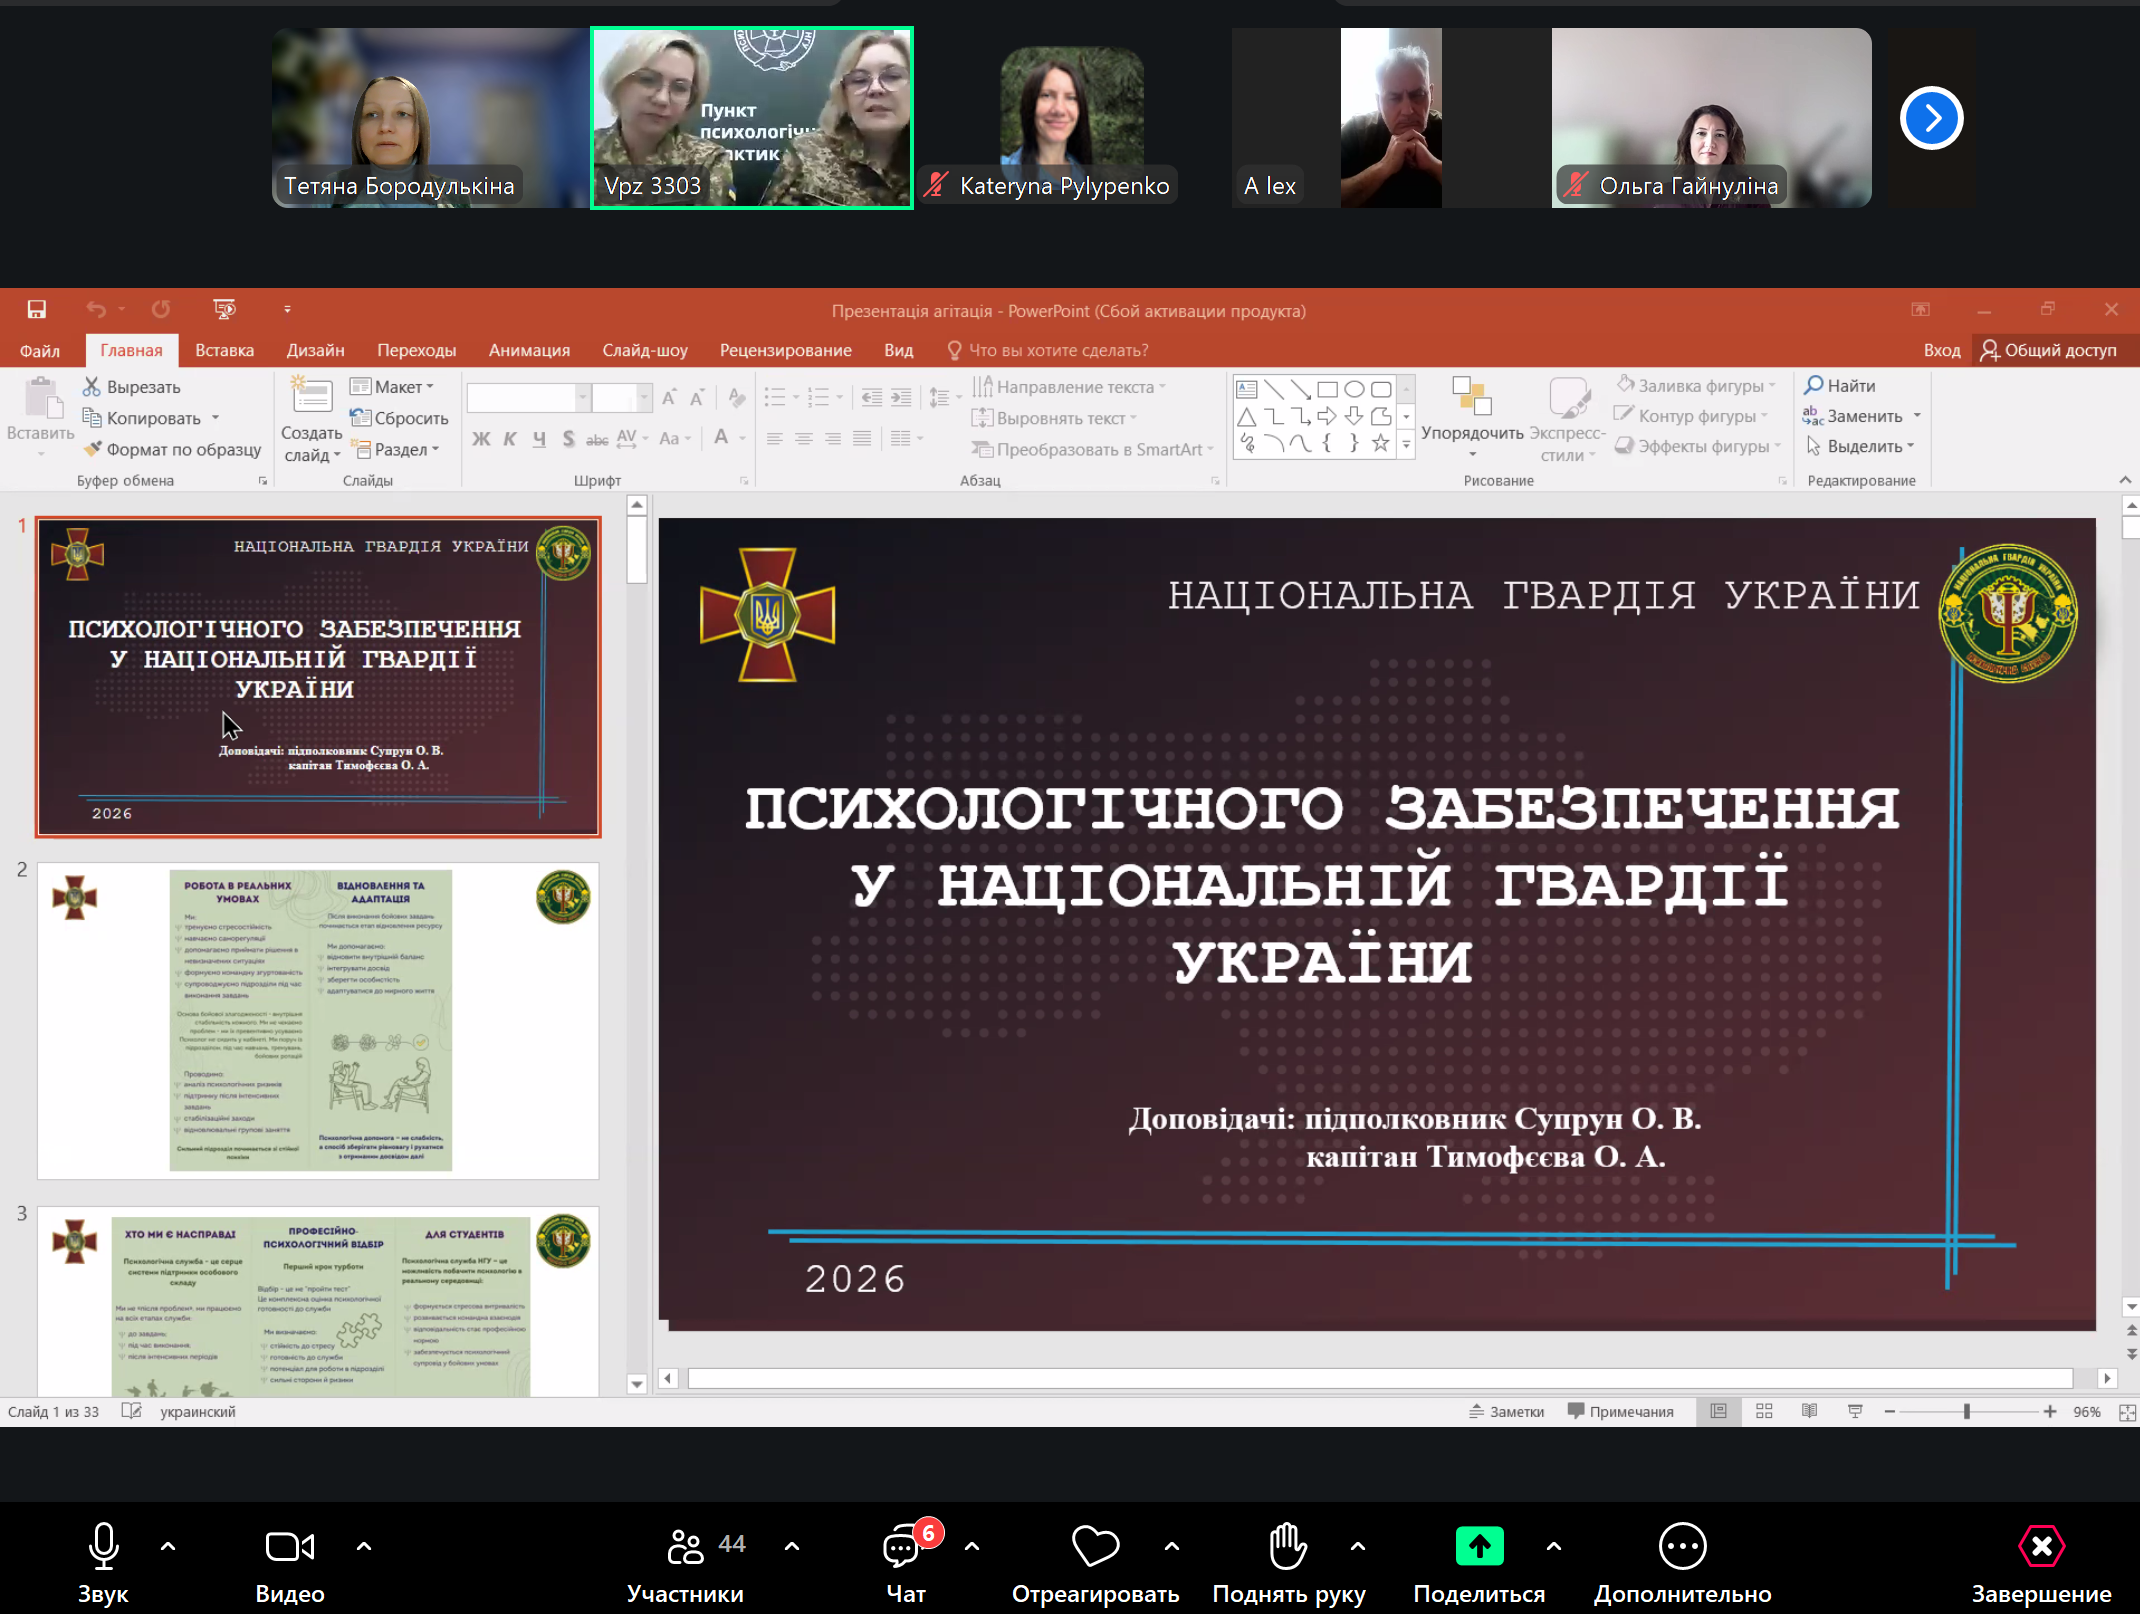The width and height of the screenshot is (2140, 1614).
Task: Expand the shapes gallery more arrow
Action: (1406, 445)
